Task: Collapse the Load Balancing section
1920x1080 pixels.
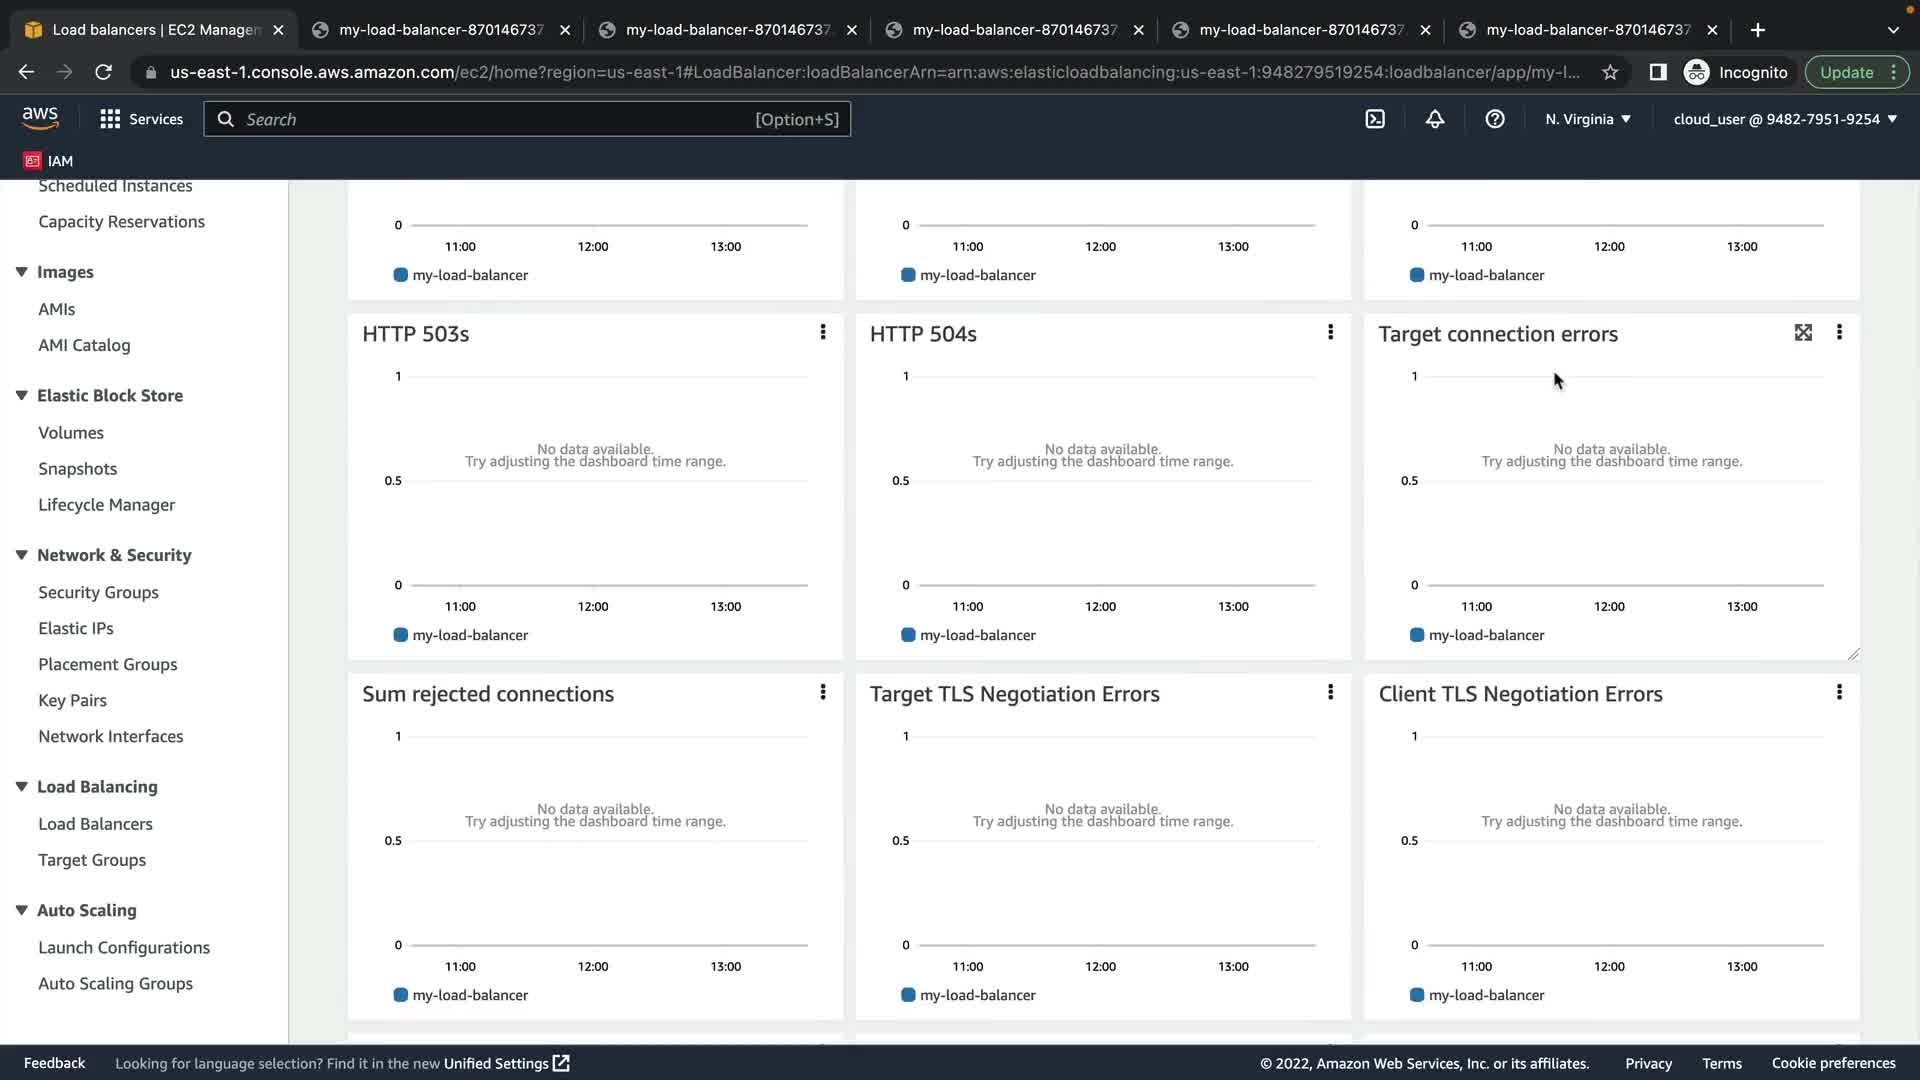Action: point(21,787)
